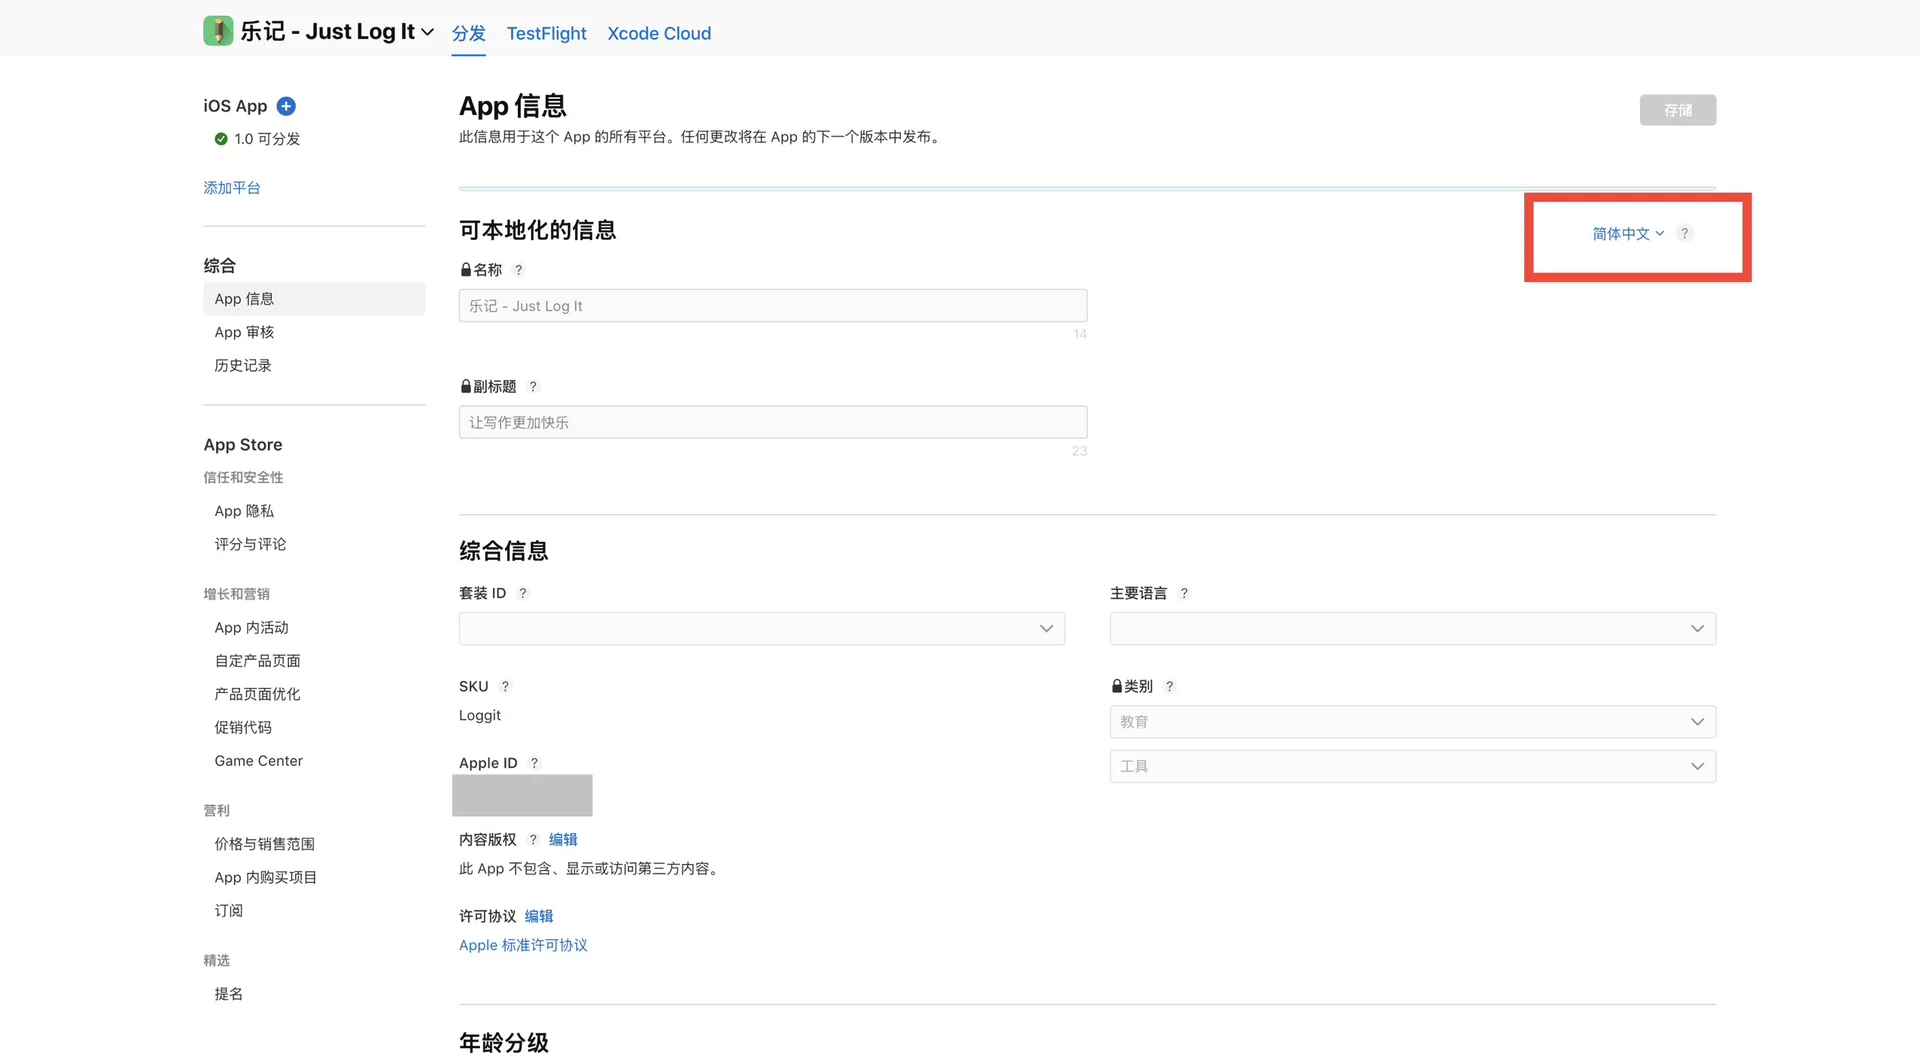Select App 隐私 in the sidebar
The height and width of the screenshot is (1064, 1920).
pyautogui.click(x=243, y=510)
